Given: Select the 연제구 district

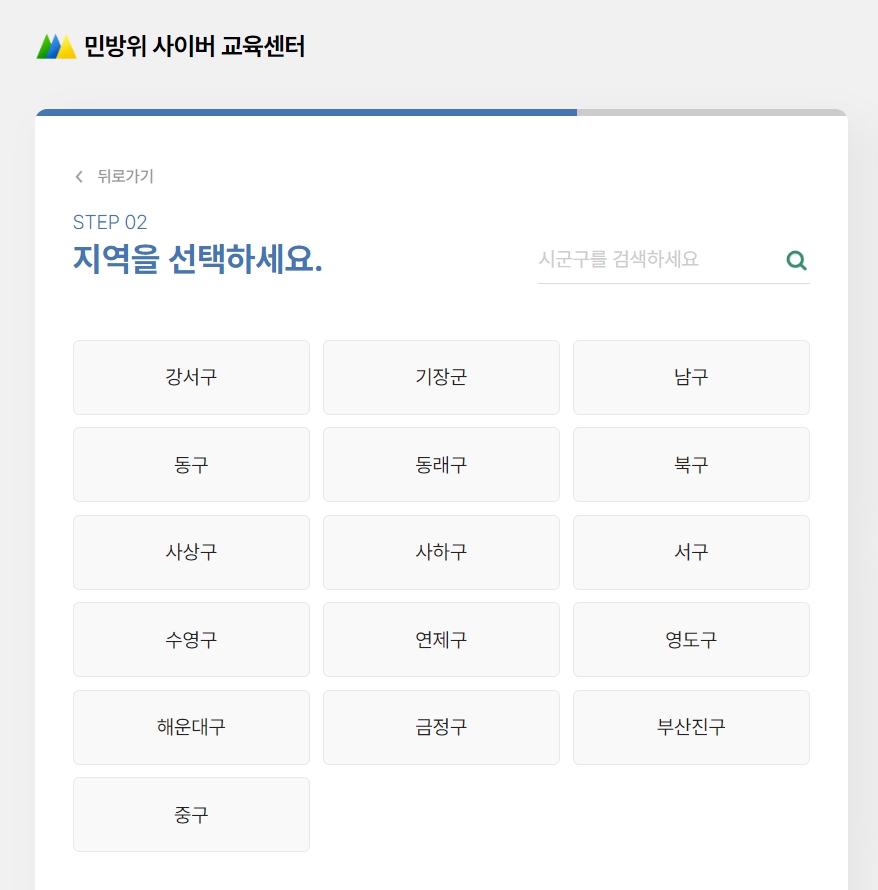Looking at the screenshot, I should (x=441, y=639).
